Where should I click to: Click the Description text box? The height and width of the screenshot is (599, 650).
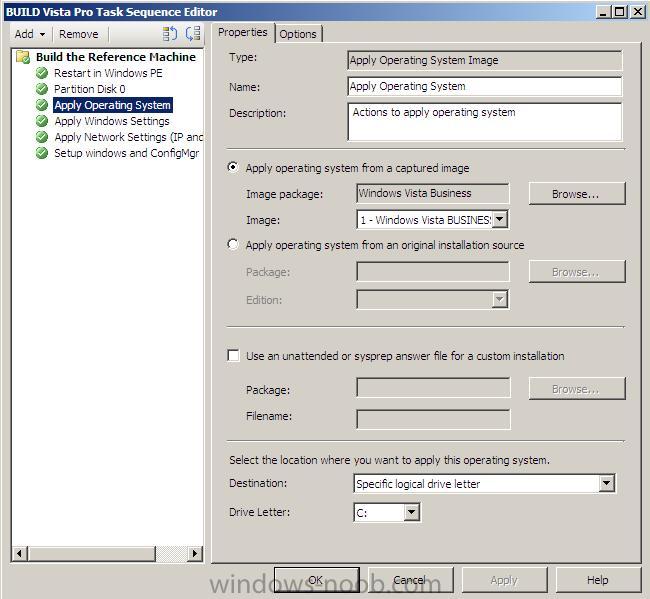(x=485, y=122)
